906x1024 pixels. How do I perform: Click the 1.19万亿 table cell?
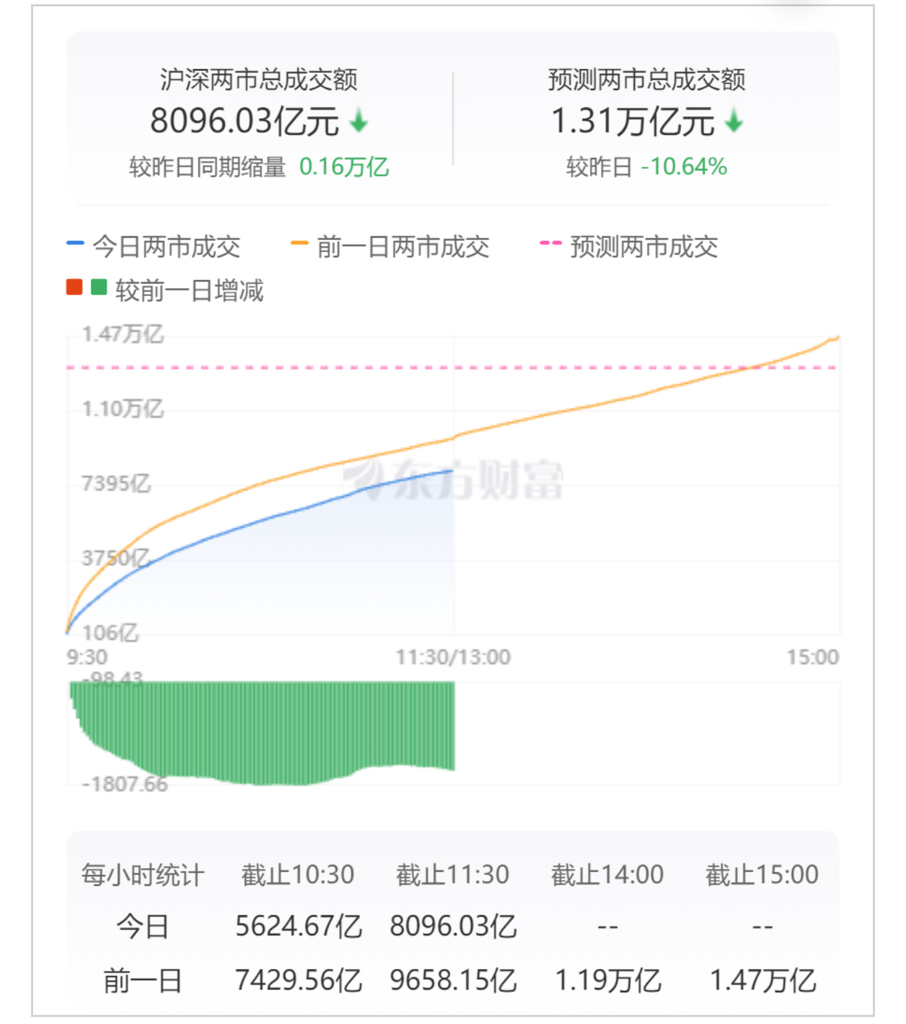point(608,981)
